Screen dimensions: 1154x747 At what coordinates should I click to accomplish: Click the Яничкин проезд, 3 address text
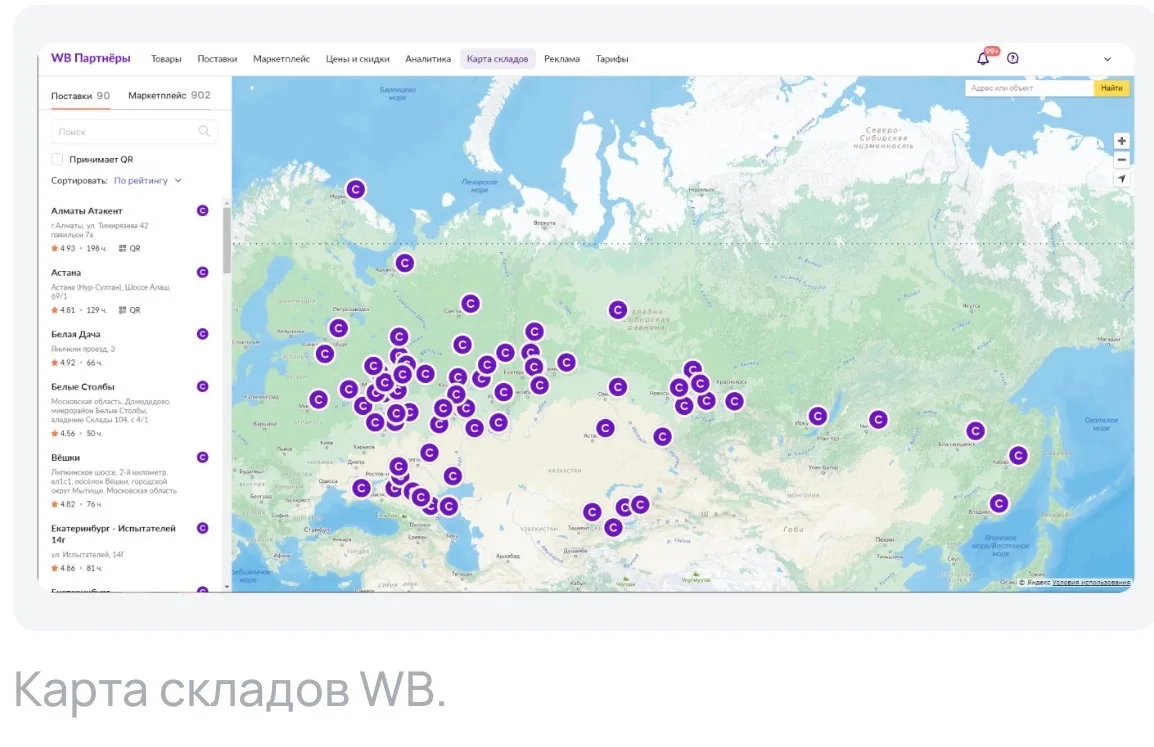[83, 349]
